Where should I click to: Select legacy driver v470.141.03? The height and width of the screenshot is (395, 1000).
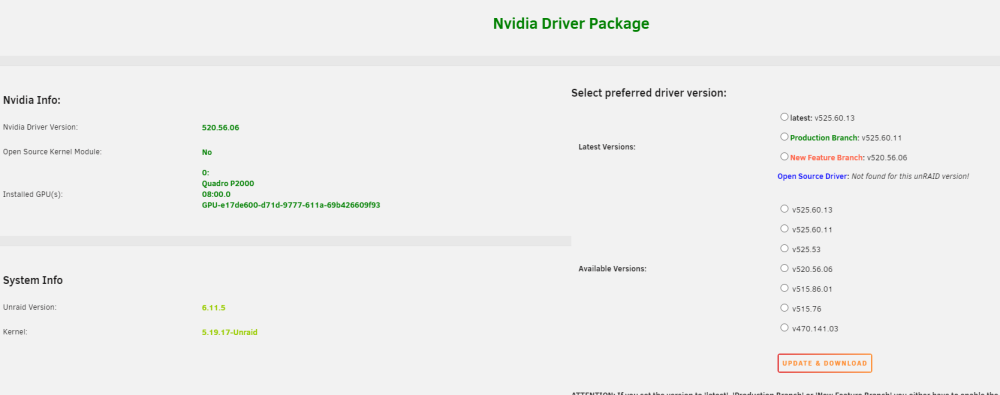point(784,327)
